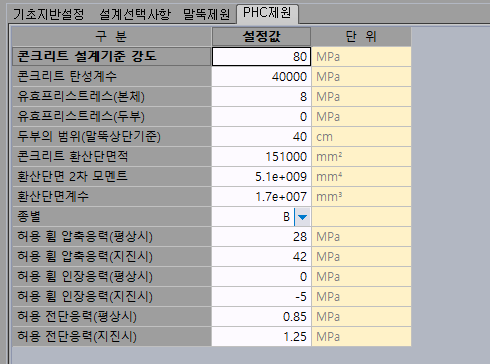This screenshot has width=490, height=364.
Task: Open the 종별 dropdown arrow
Action: [x=303, y=217]
